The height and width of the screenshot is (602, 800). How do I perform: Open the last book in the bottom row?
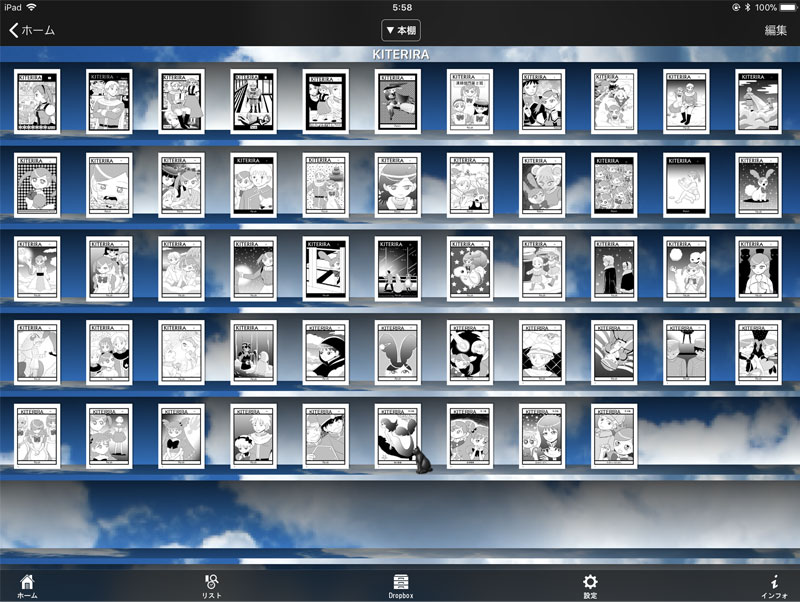[613, 437]
